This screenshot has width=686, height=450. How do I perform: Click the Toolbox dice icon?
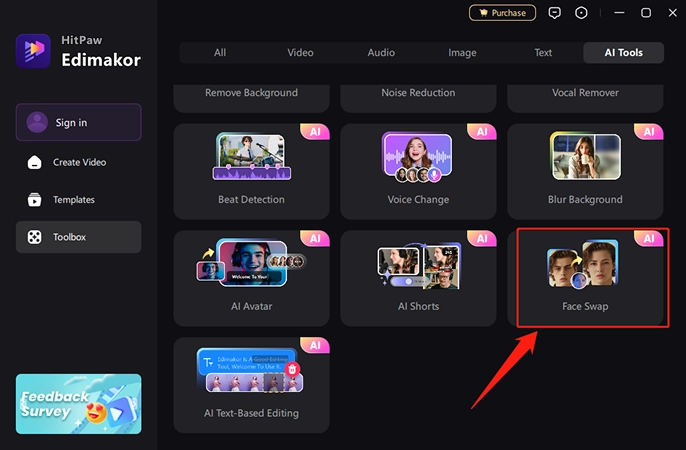[35, 237]
